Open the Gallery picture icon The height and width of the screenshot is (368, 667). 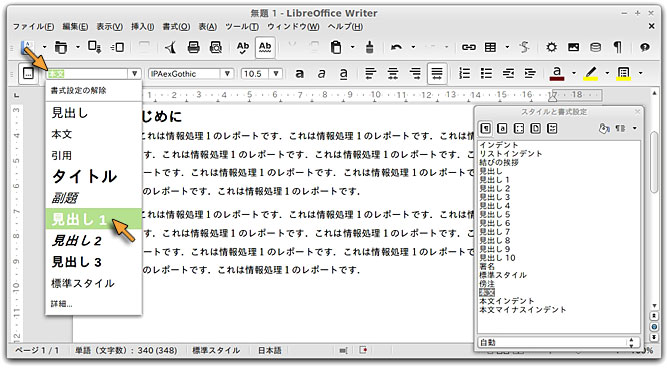[573, 47]
